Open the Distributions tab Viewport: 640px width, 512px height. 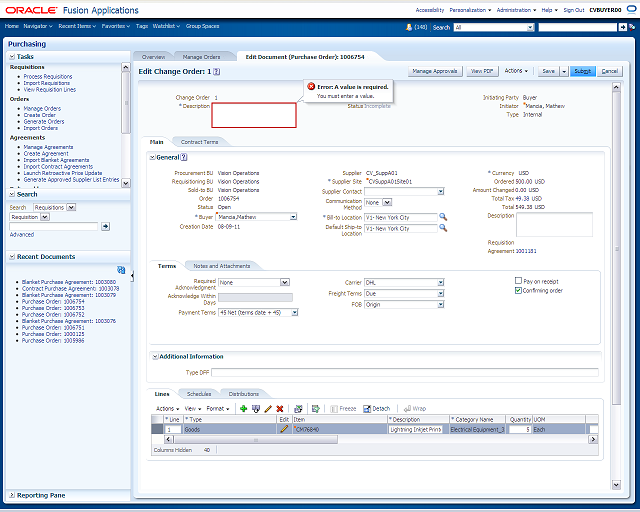(x=244, y=394)
